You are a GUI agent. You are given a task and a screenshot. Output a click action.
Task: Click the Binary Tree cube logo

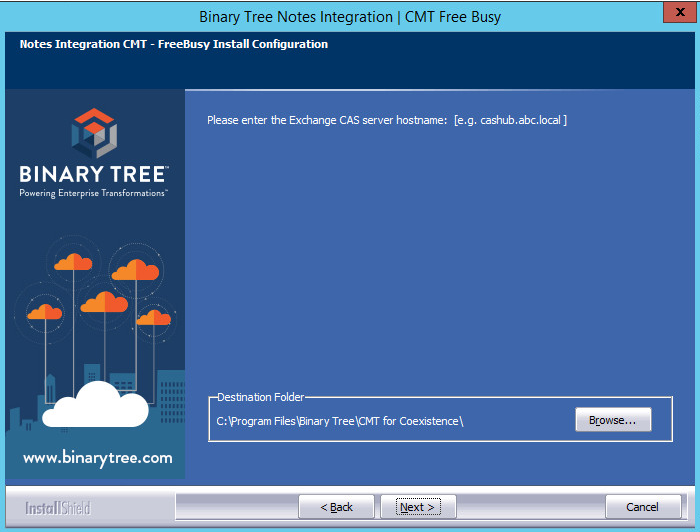(x=94, y=133)
